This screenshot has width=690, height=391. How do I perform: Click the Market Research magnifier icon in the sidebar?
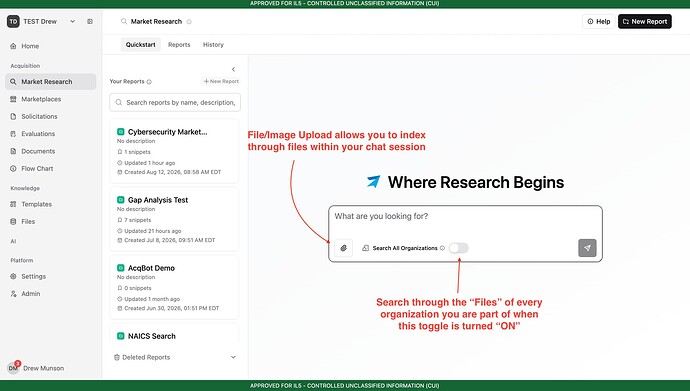13,81
